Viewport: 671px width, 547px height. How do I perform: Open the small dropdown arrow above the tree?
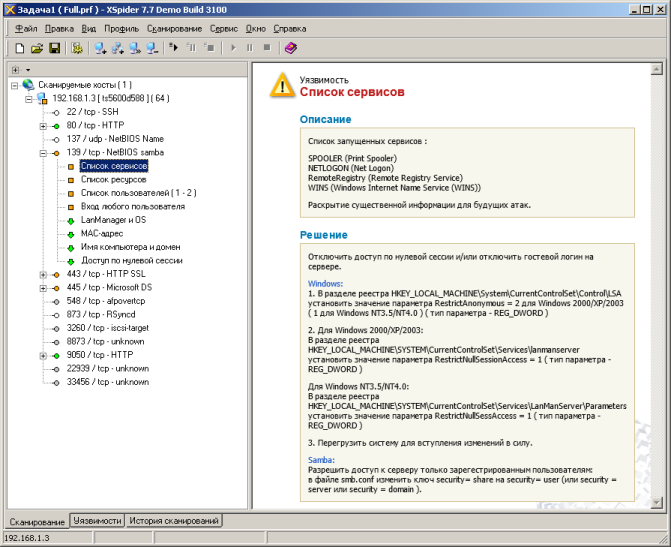click(28, 70)
